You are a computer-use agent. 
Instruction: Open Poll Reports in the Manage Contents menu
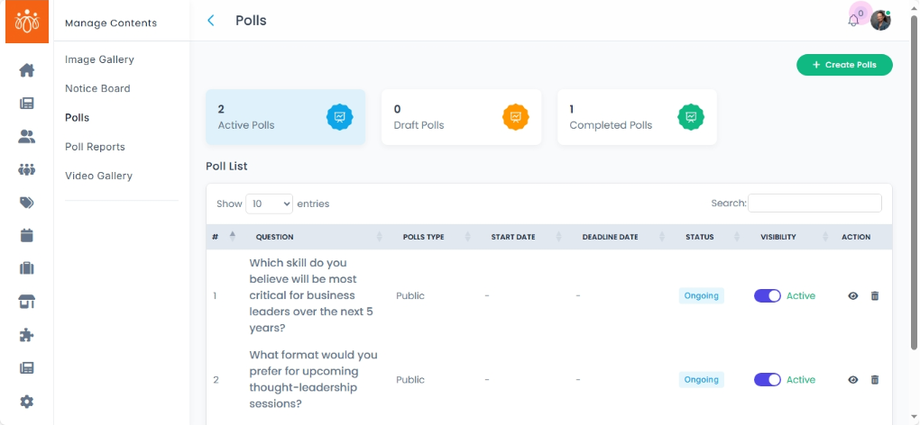(x=95, y=147)
